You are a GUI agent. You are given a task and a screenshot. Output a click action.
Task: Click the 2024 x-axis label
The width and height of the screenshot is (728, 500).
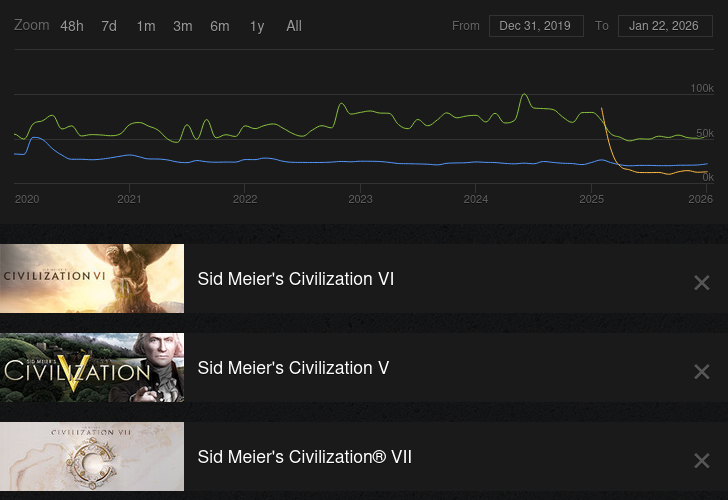(x=476, y=199)
